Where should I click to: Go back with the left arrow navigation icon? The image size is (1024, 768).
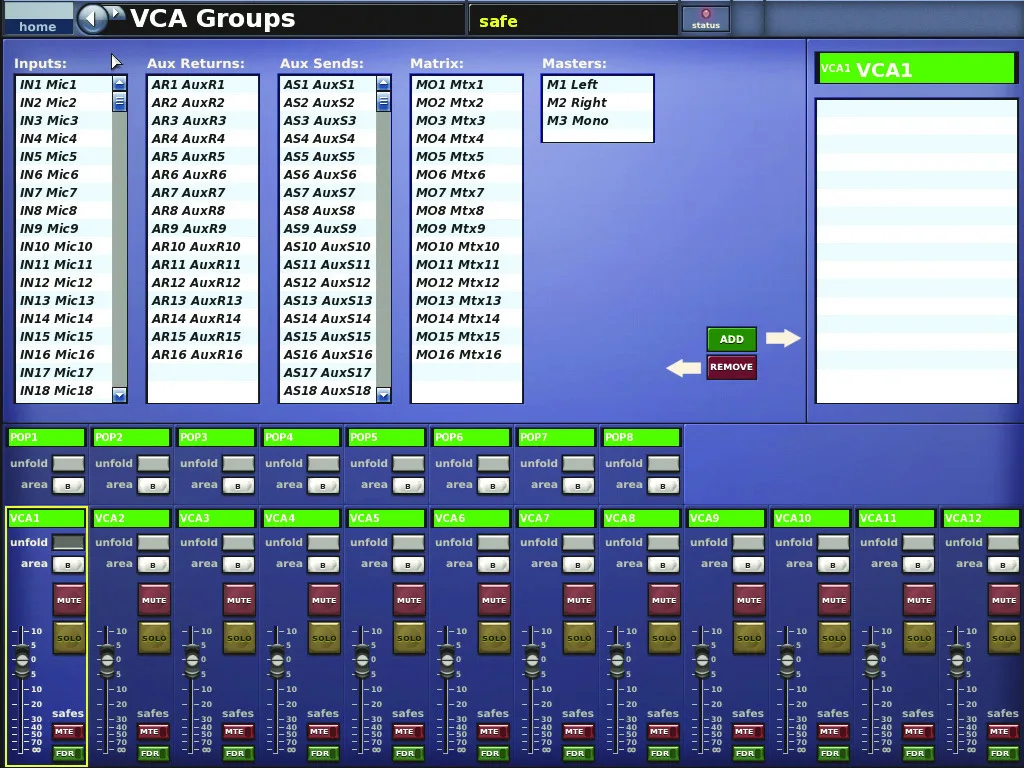[x=92, y=18]
